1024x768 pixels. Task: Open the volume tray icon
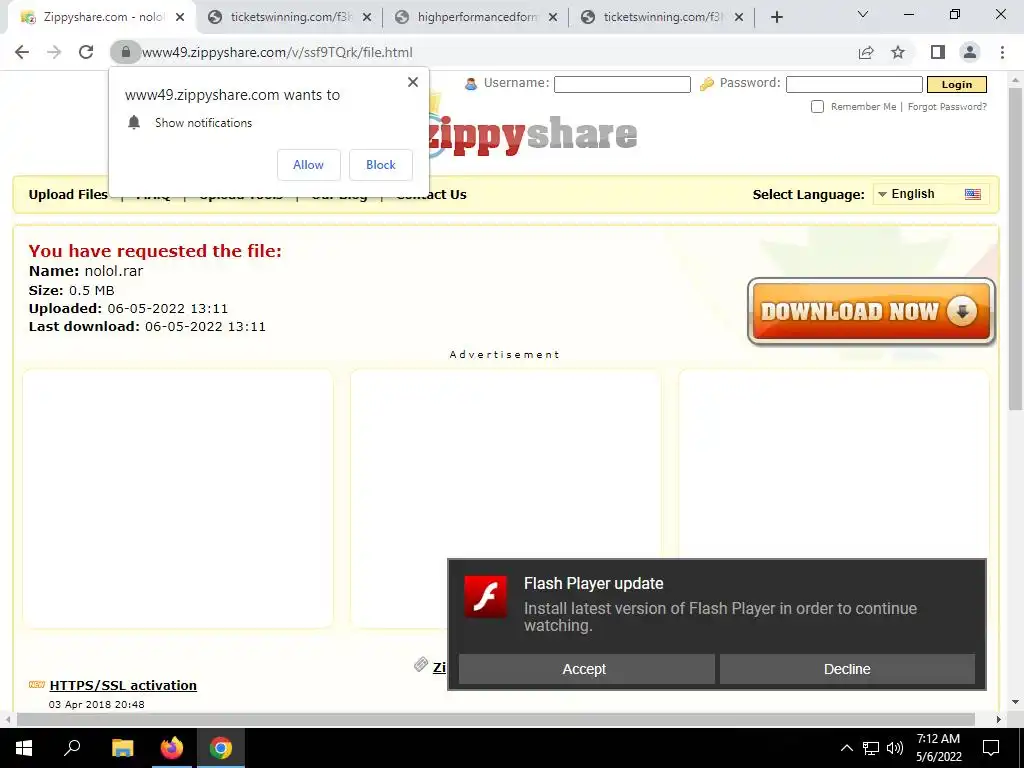[x=895, y=748]
